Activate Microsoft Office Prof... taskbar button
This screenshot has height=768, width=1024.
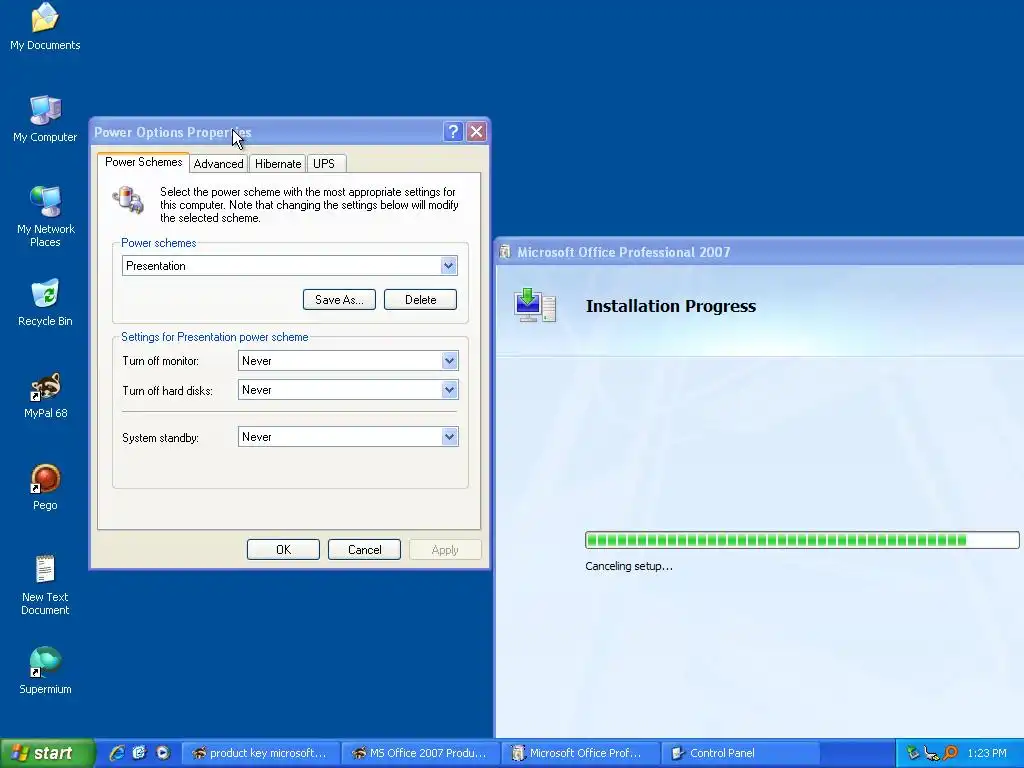coord(581,753)
